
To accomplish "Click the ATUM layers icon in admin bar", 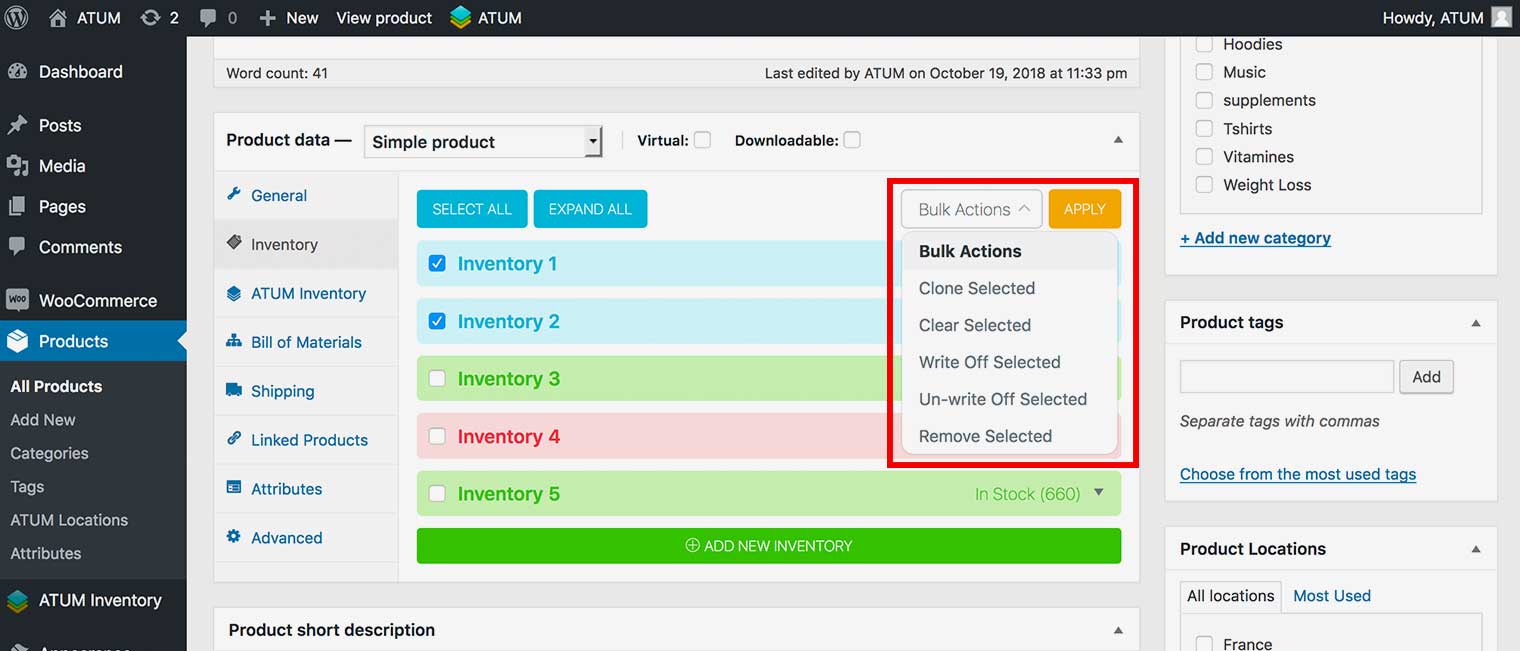I will (460, 18).
